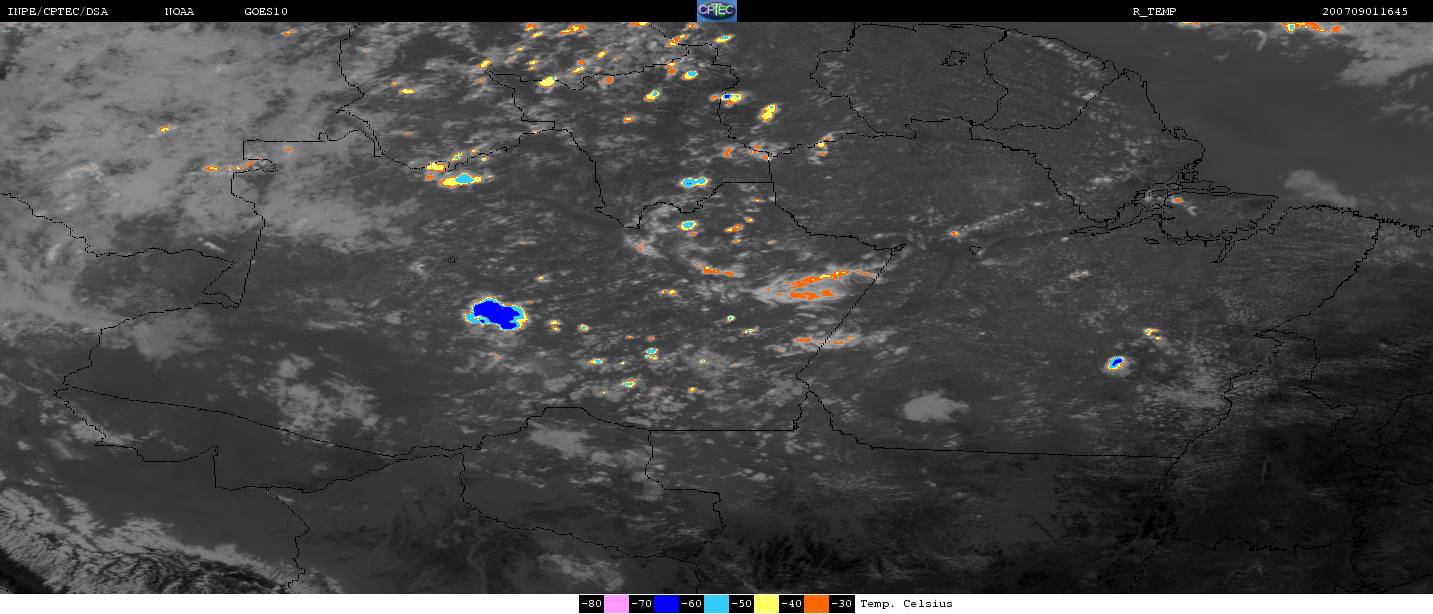Click the -60 legend value
Image resolution: width=1433 pixels, height=614 pixels.
click(x=692, y=604)
